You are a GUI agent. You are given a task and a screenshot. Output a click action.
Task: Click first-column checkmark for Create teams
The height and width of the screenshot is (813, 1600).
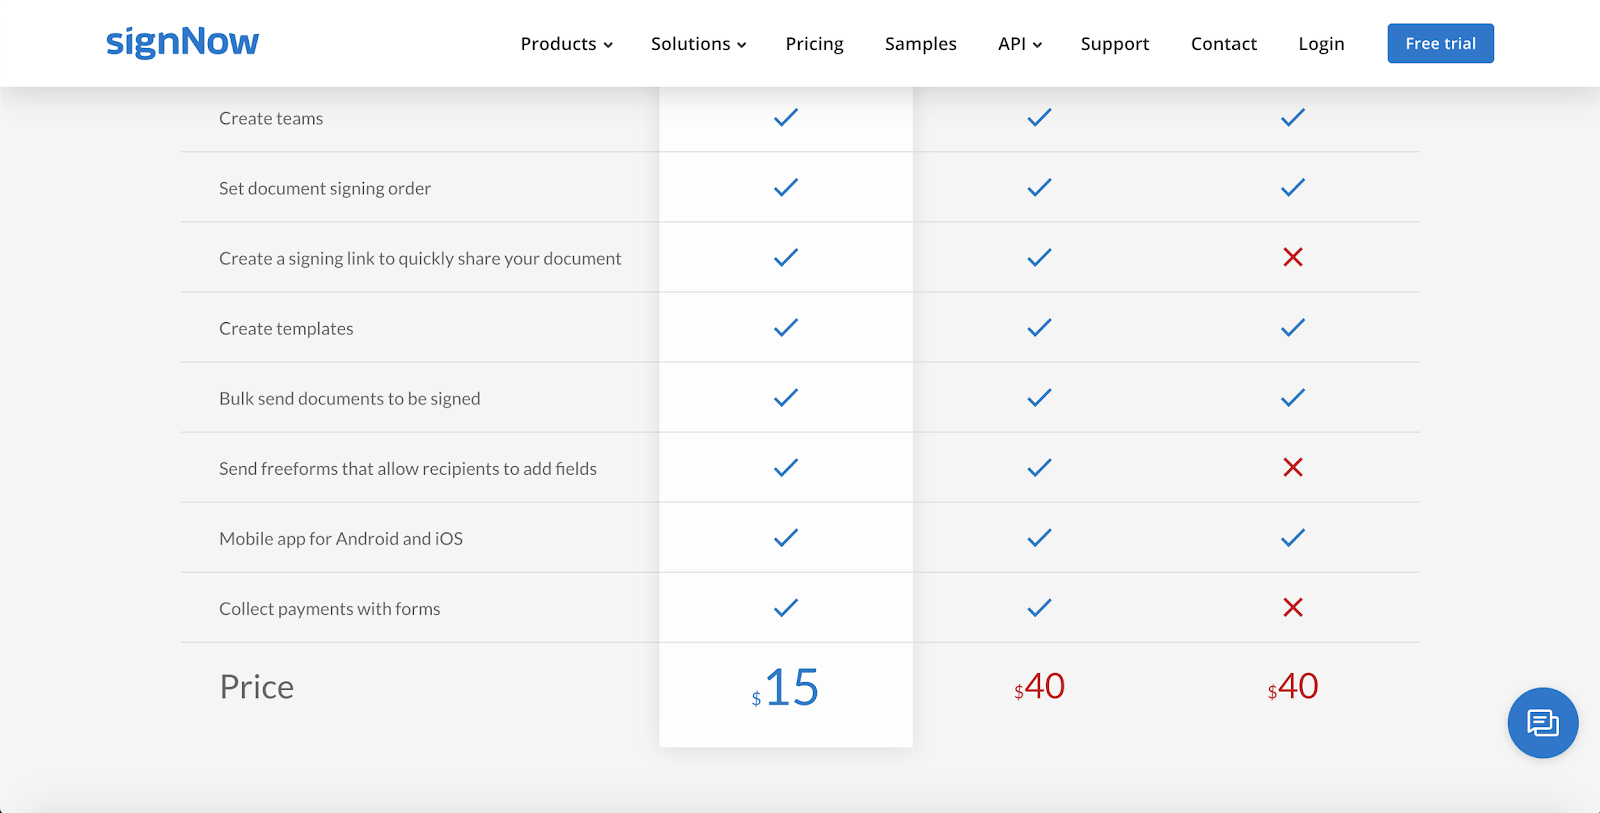(786, 118)
